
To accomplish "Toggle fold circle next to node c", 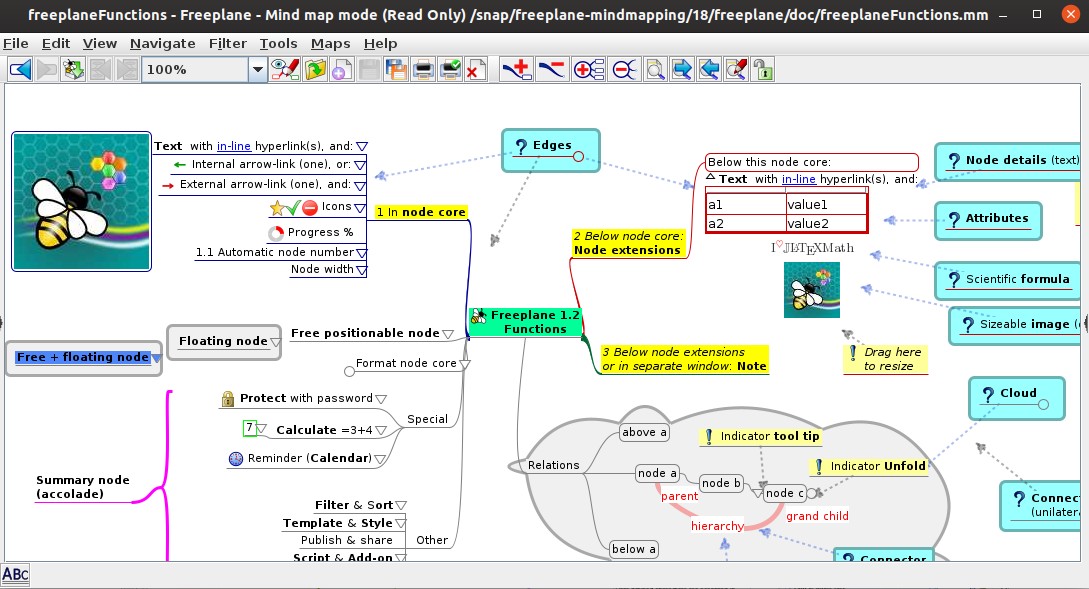I will click(x=811, y=493).
